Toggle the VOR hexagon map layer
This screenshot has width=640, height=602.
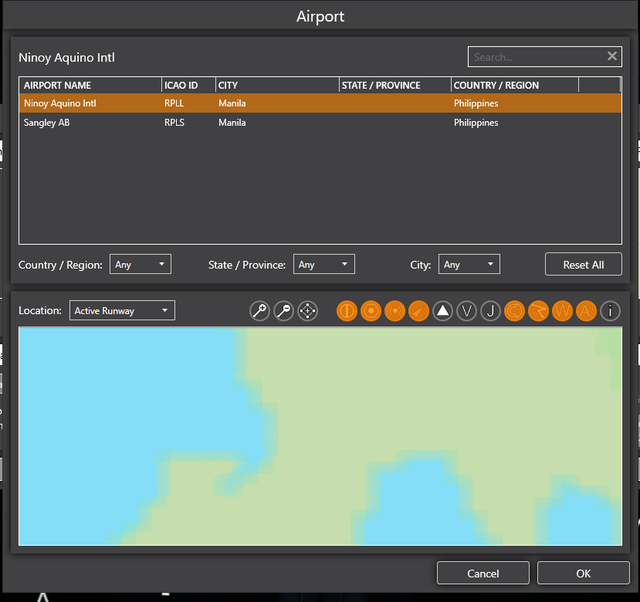[371, 311]
